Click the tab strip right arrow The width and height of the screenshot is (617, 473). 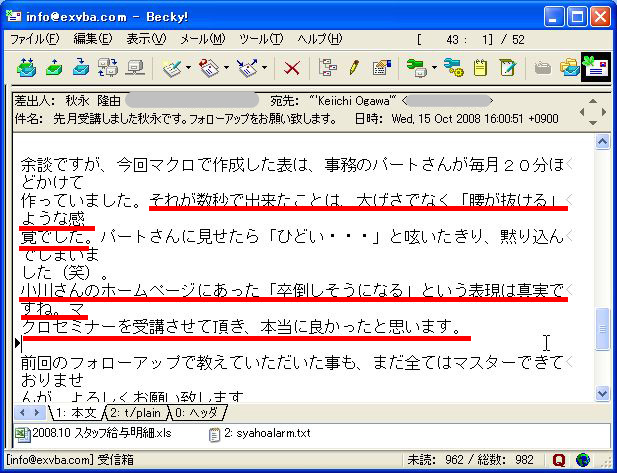coord(37,412)
